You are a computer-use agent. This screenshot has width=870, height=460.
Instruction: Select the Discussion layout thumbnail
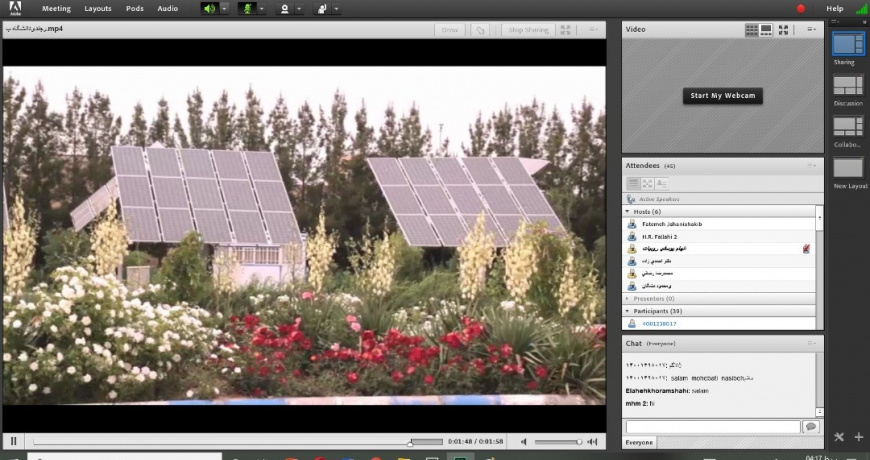[x=848, y=85]
